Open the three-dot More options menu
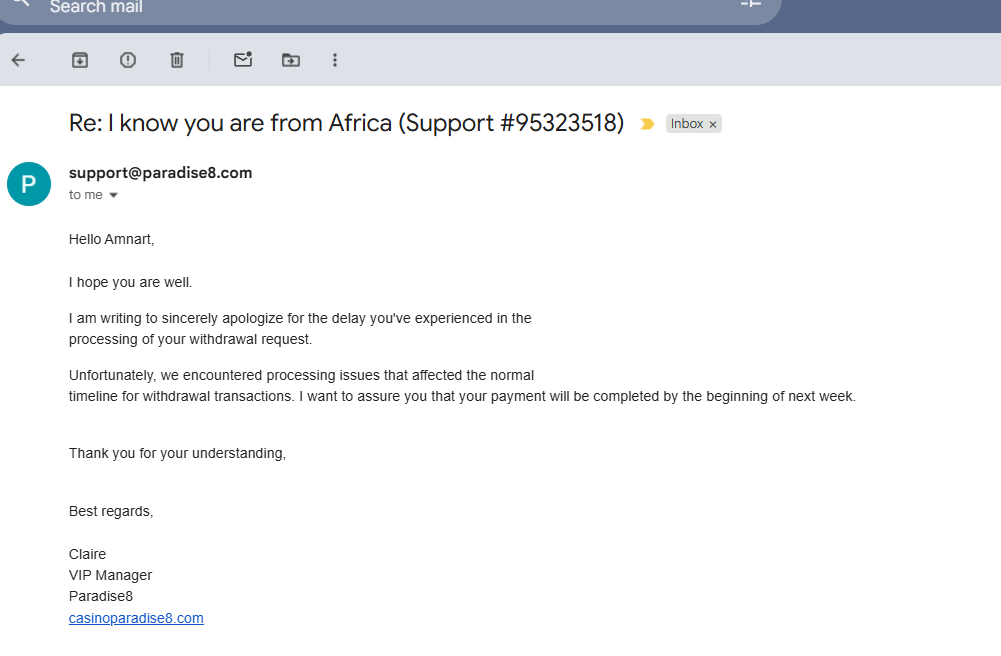 [335, 60]
